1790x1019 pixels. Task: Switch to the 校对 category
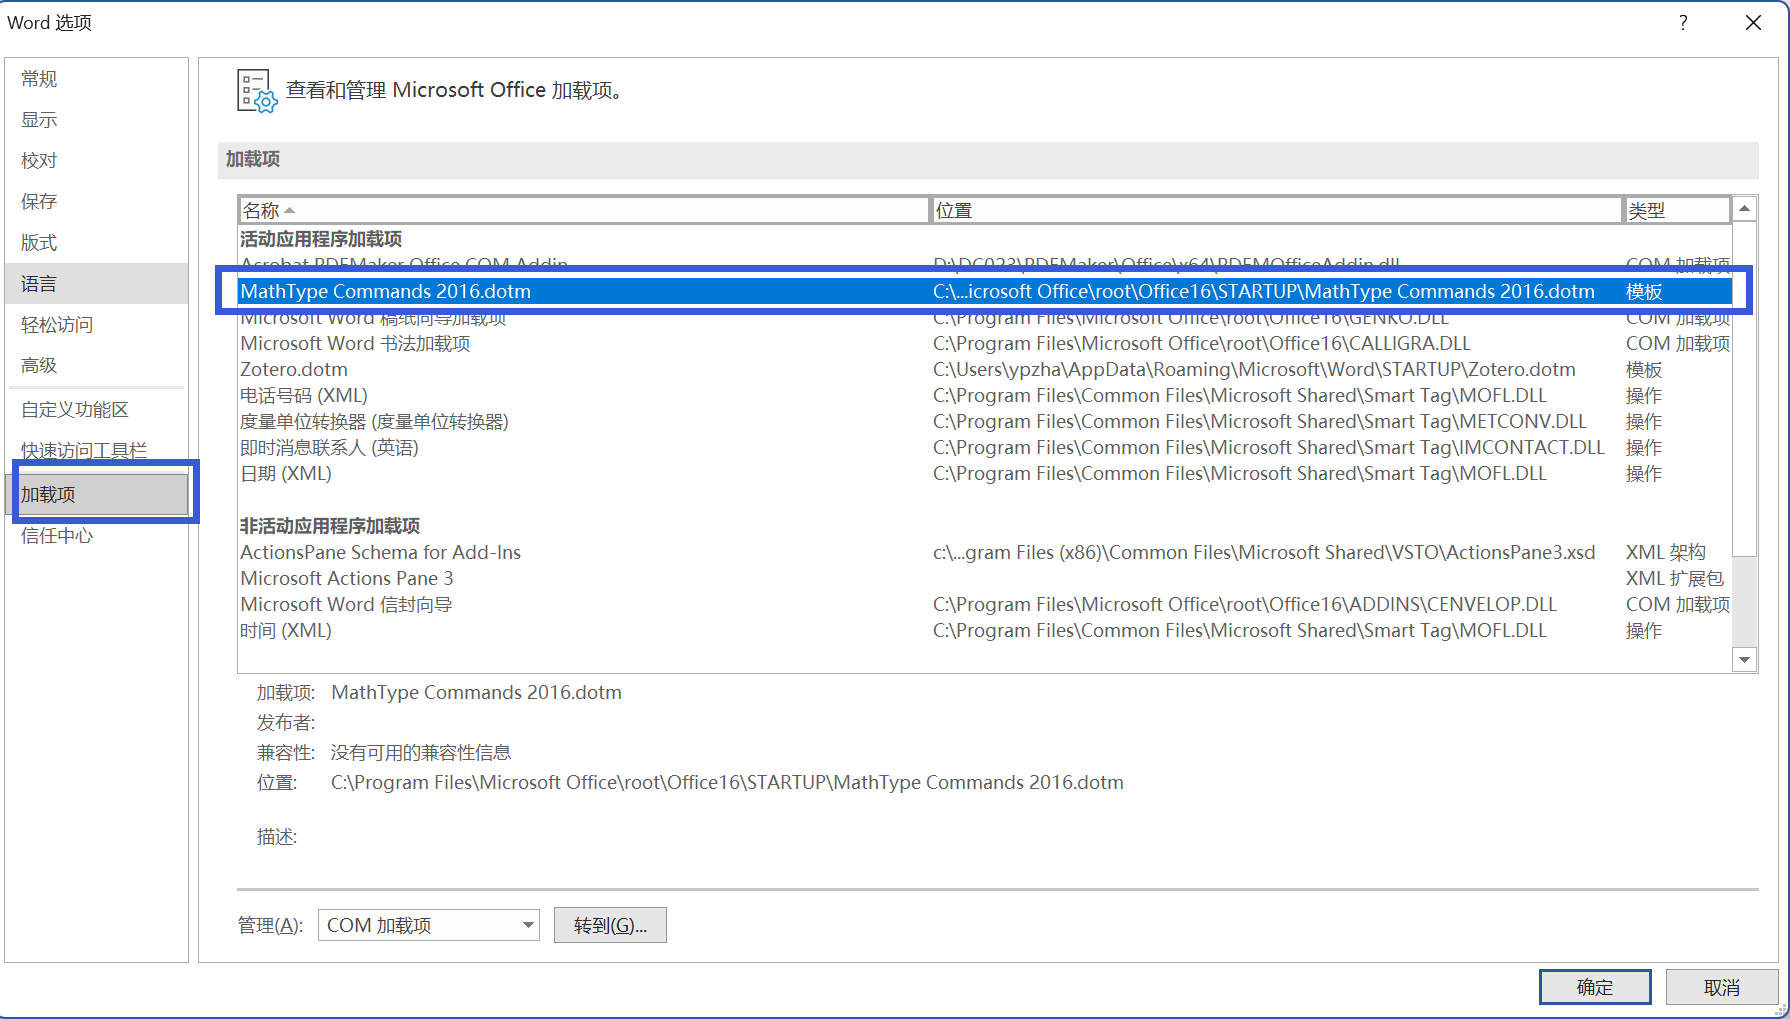(x=96, y=161)
